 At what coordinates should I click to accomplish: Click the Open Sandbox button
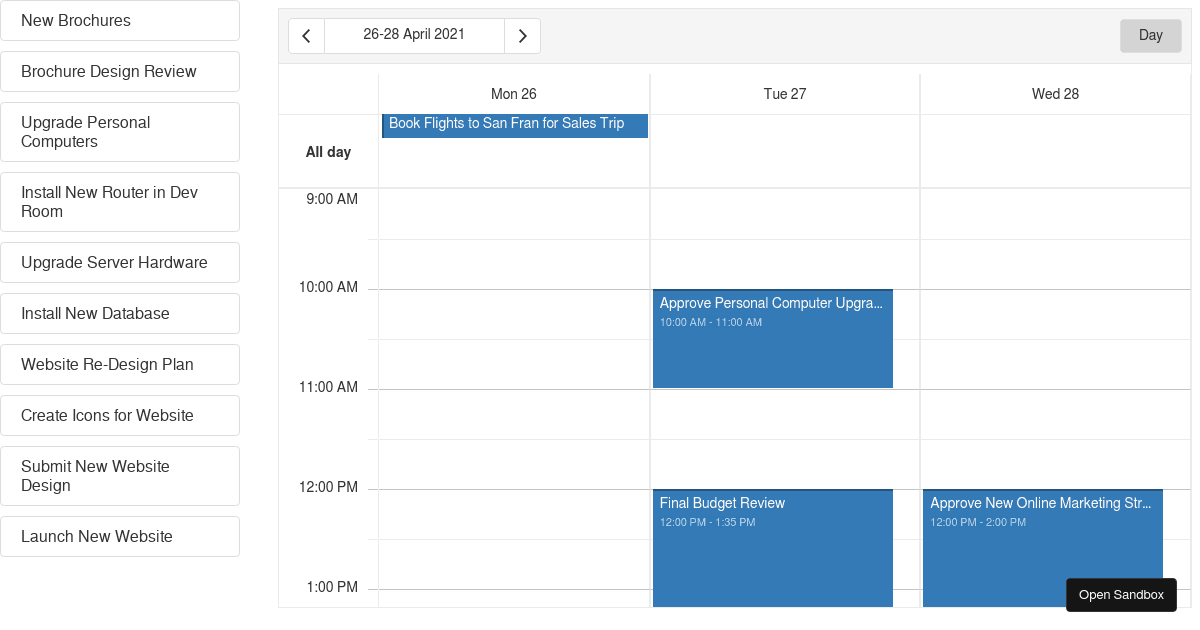(x=1121, y=595)
